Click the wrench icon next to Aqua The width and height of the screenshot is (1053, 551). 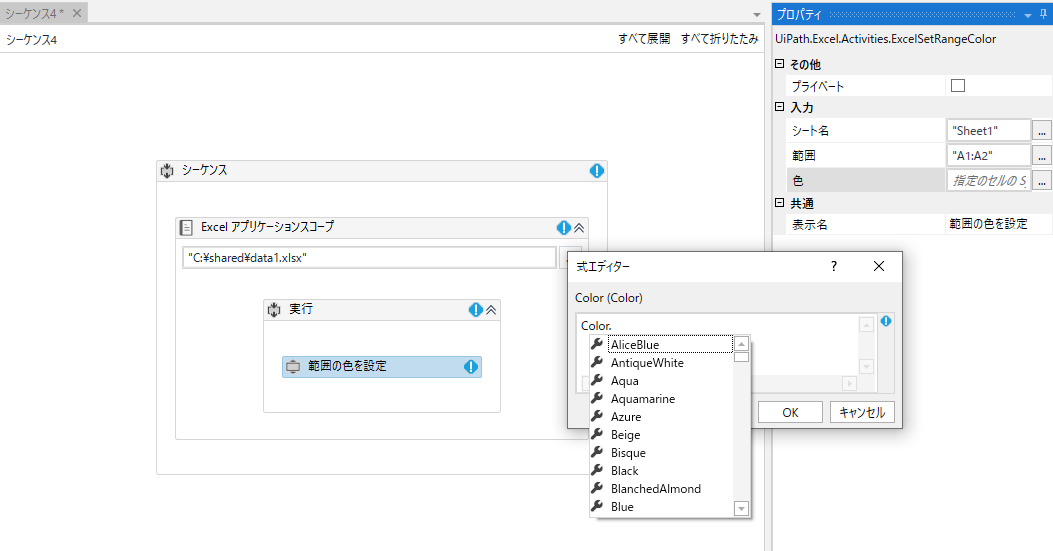pyautogui.click(x=597, y=380)
